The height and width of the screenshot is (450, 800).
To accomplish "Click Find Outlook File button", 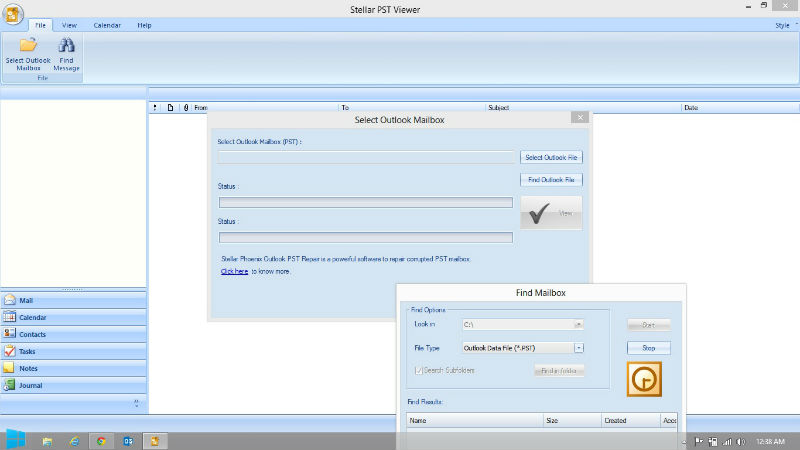I will tap(551, 180).
